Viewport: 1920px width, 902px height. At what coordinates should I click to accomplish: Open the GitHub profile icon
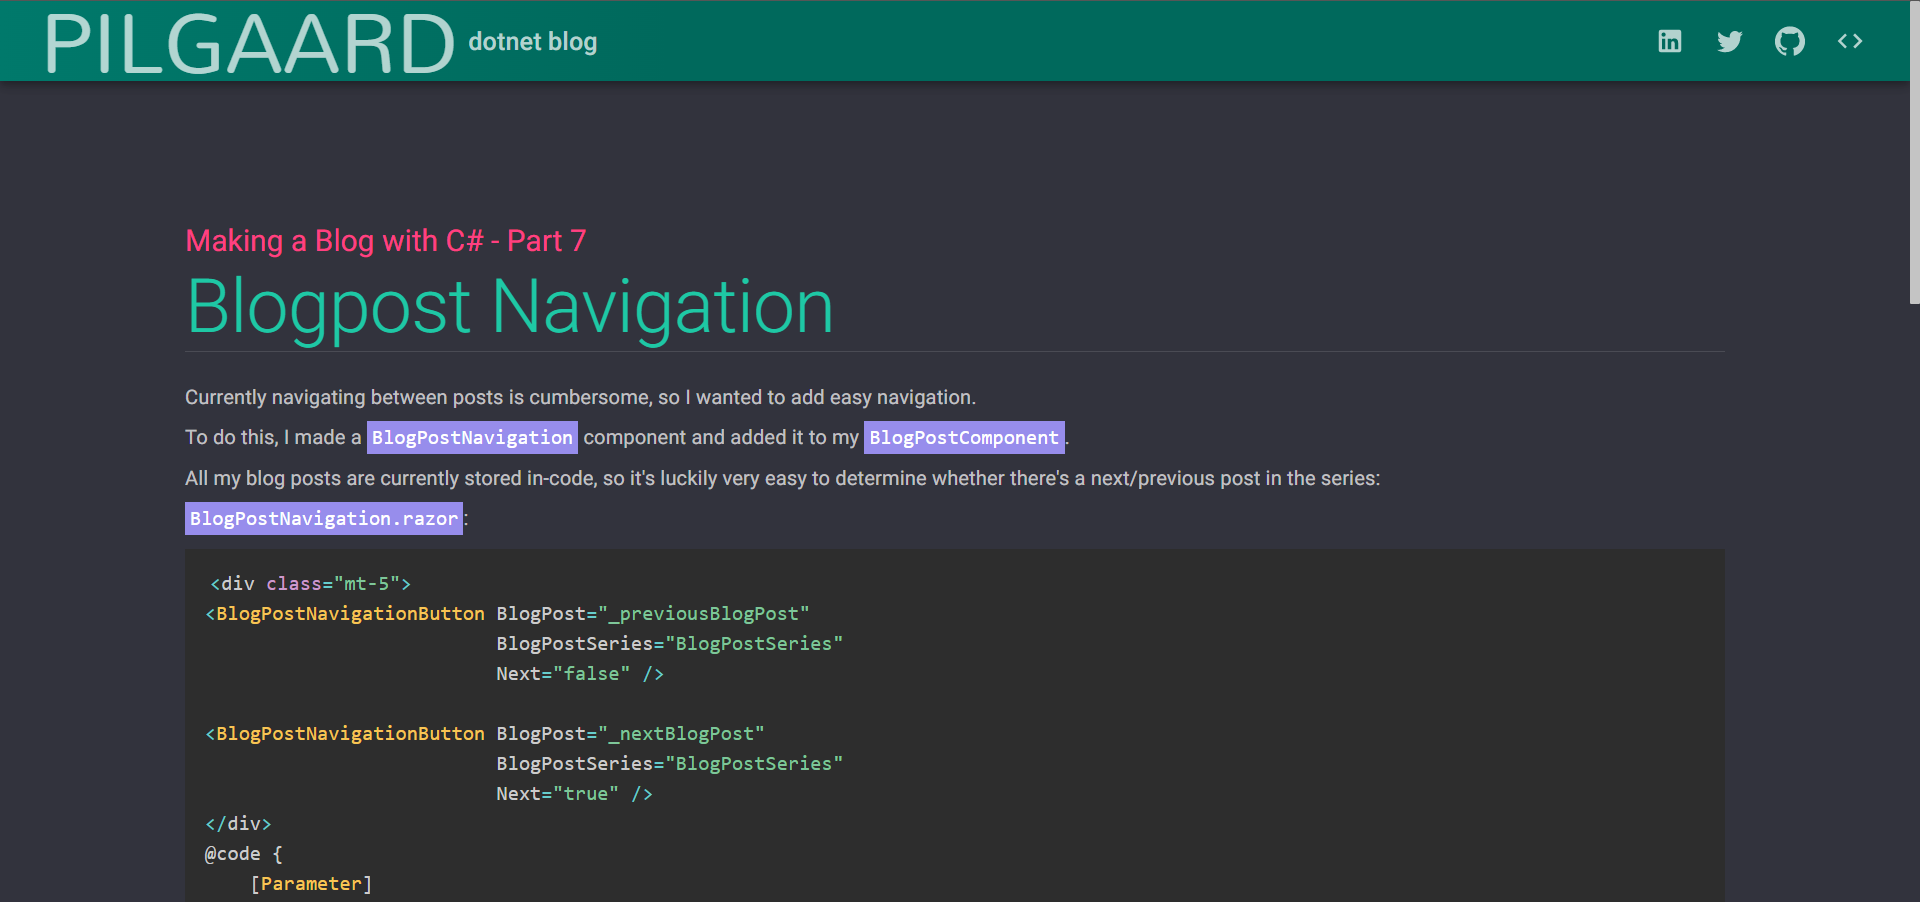click(1789, 41)
